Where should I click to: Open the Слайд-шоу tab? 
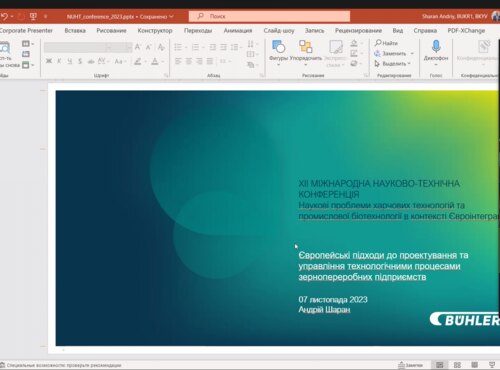pos(279,31)
